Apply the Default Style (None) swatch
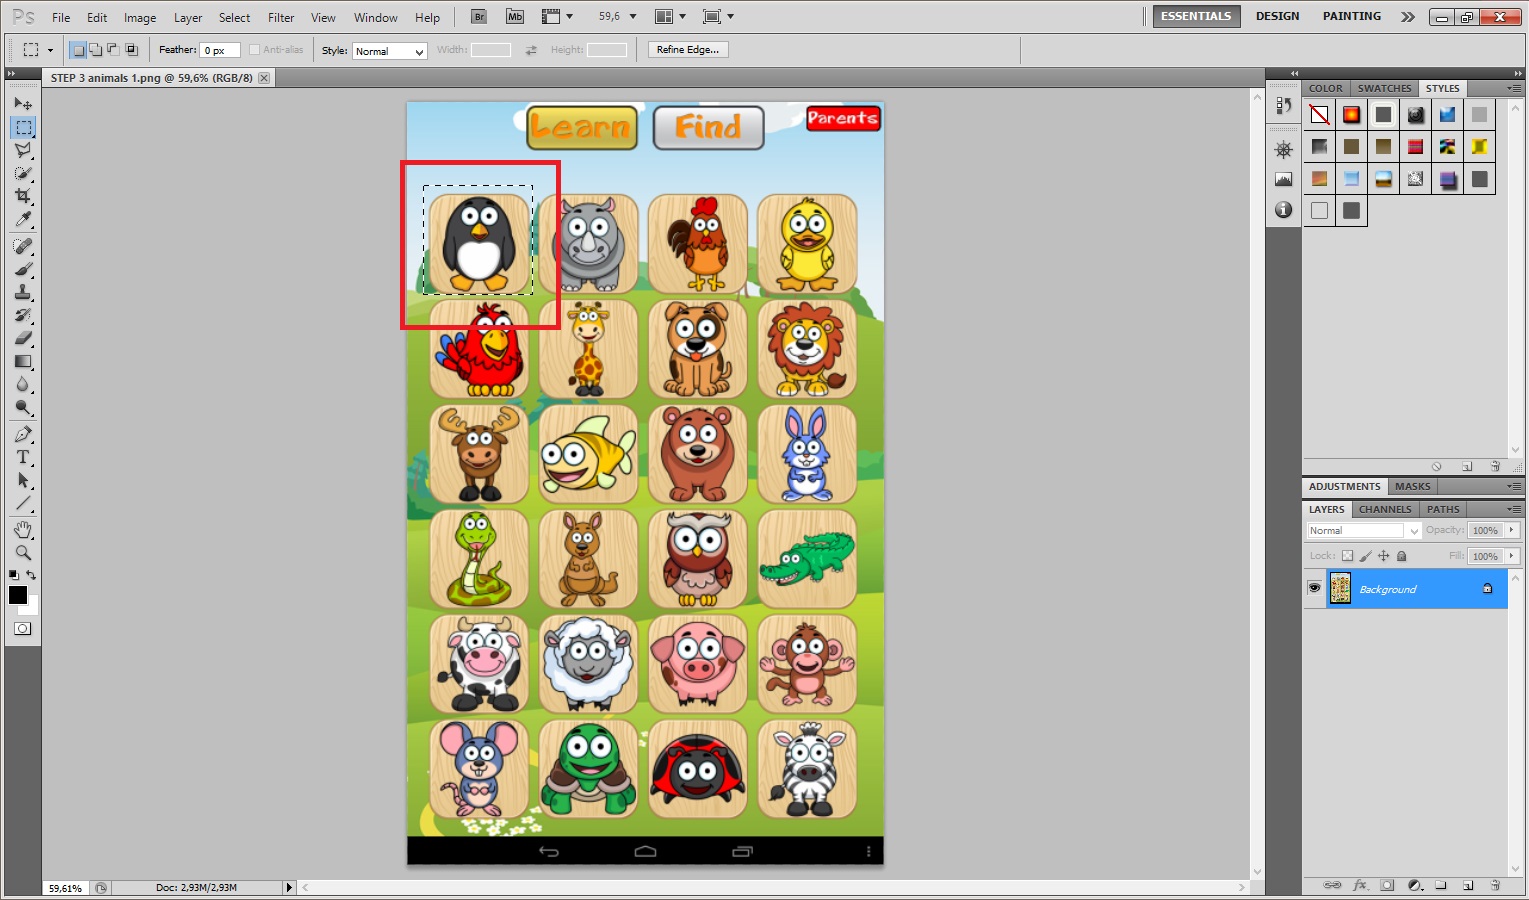Image resolution: width=1529 pixels, height=900 pixels. pos(1320,115)
